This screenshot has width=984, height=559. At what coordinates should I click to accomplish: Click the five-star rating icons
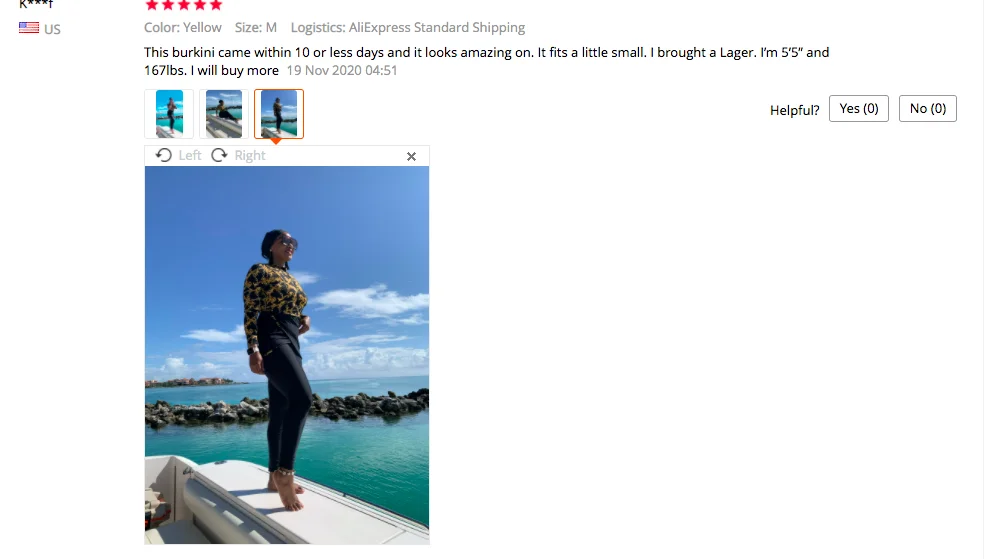click(x=184, y=5)
